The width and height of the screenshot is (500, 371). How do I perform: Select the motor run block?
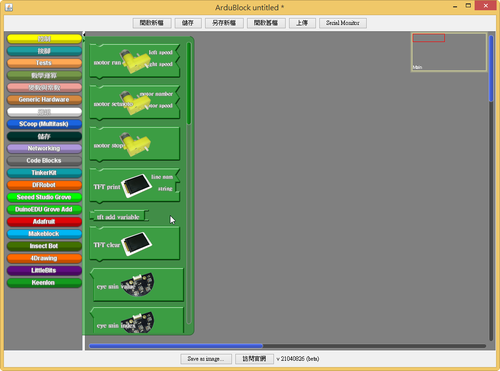135,62
